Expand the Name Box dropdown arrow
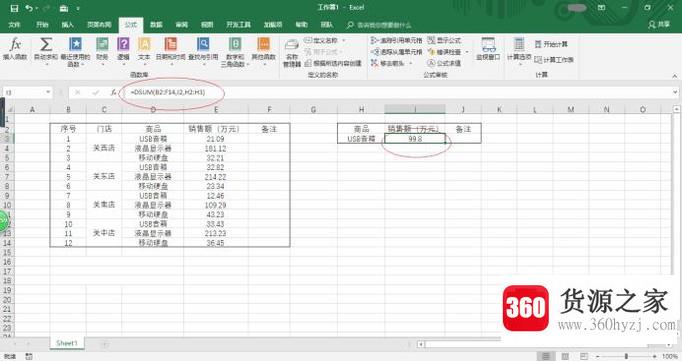The height and width of the screenshot is (361, 682). [48, 92]
